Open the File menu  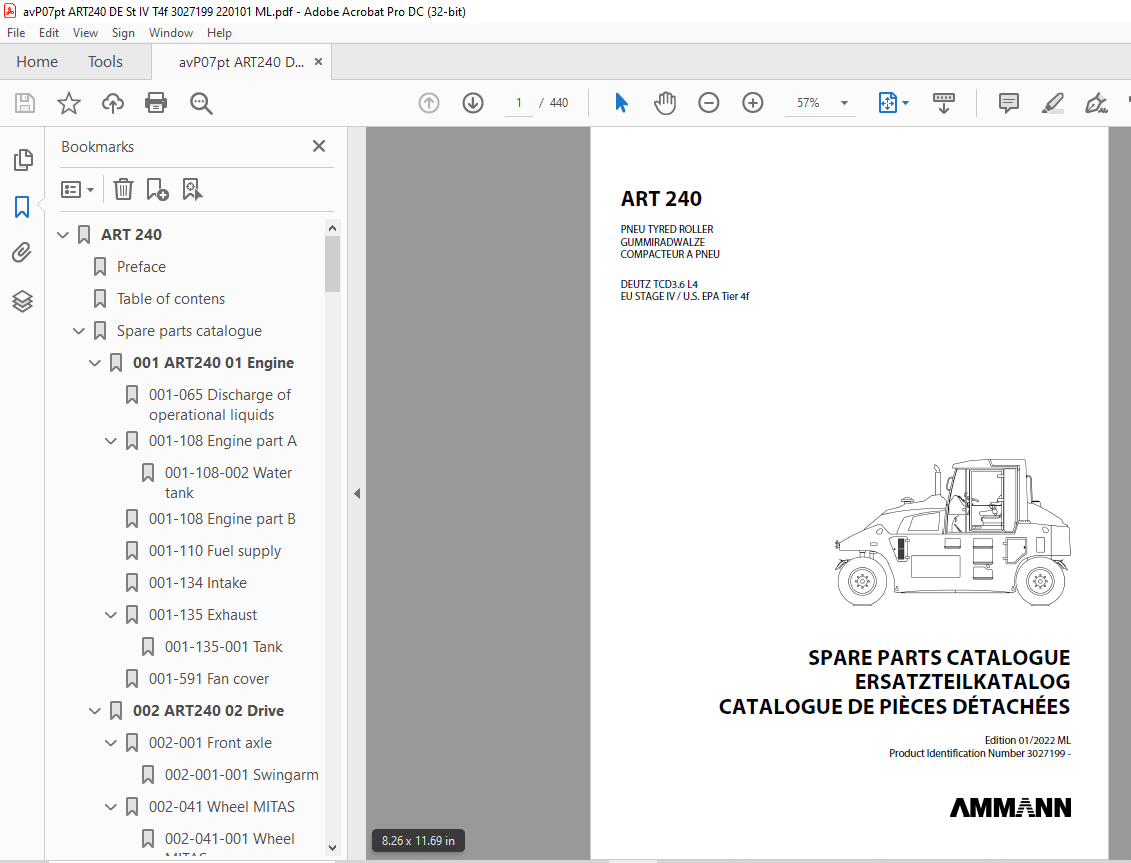[x=16, y=32]
